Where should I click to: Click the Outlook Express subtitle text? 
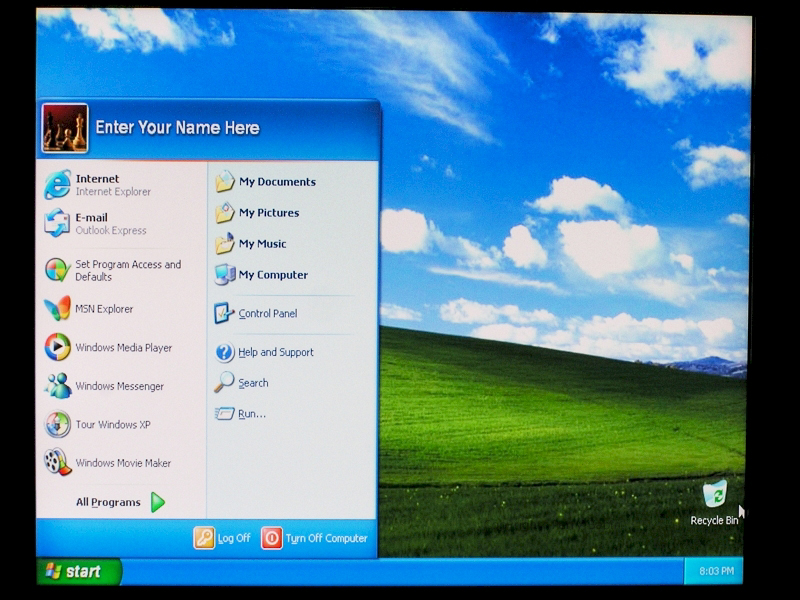[x=111, y=231]
